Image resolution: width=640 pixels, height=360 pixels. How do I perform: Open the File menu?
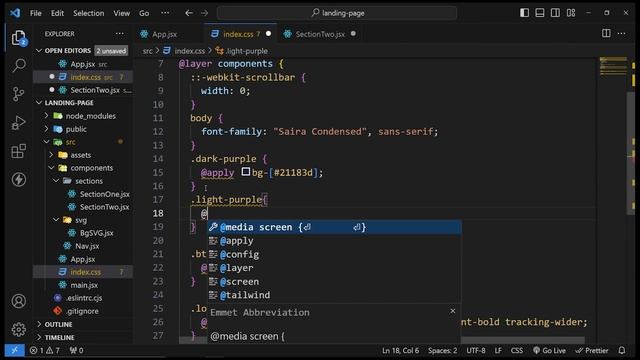click(x=36, y=13)
